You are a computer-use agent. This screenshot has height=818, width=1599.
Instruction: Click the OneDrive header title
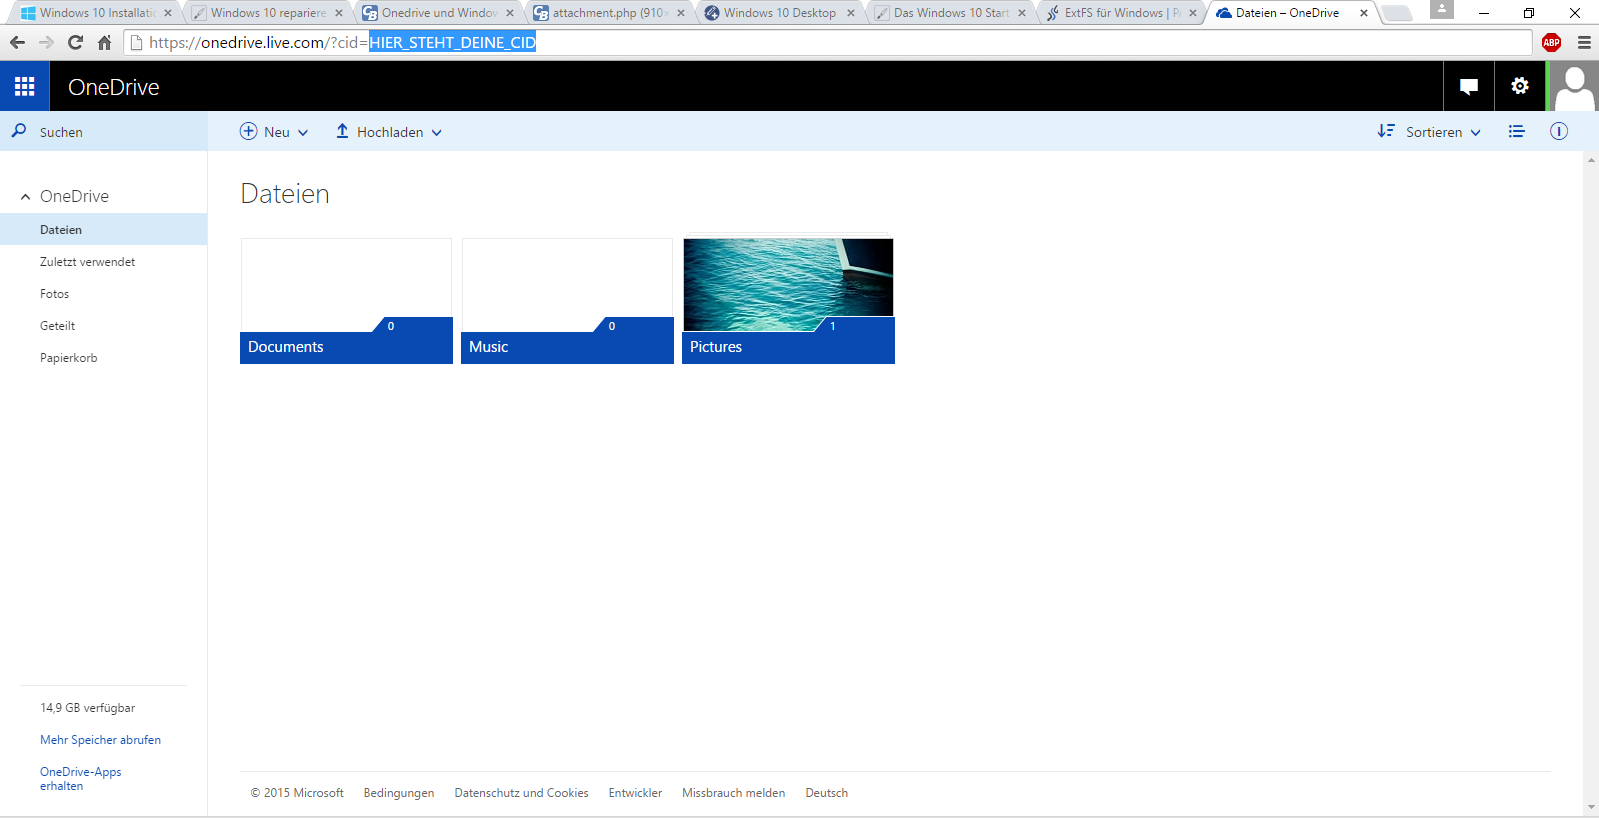[114, 87]
